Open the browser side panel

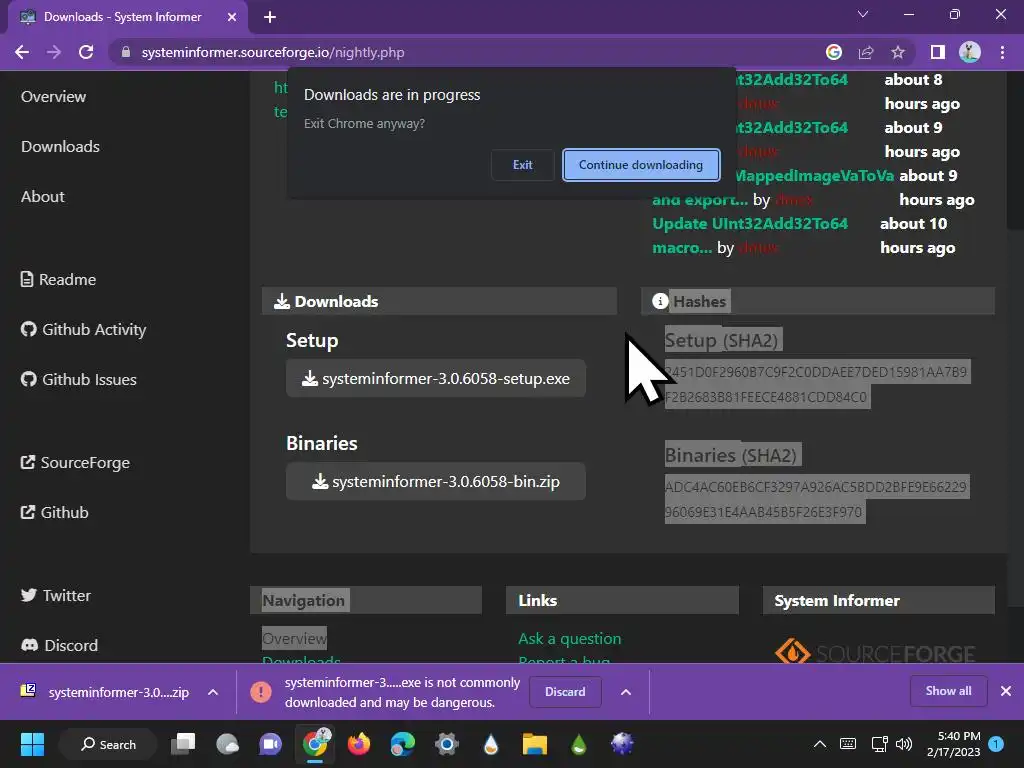pyautogui.click(x=938, y=52)
